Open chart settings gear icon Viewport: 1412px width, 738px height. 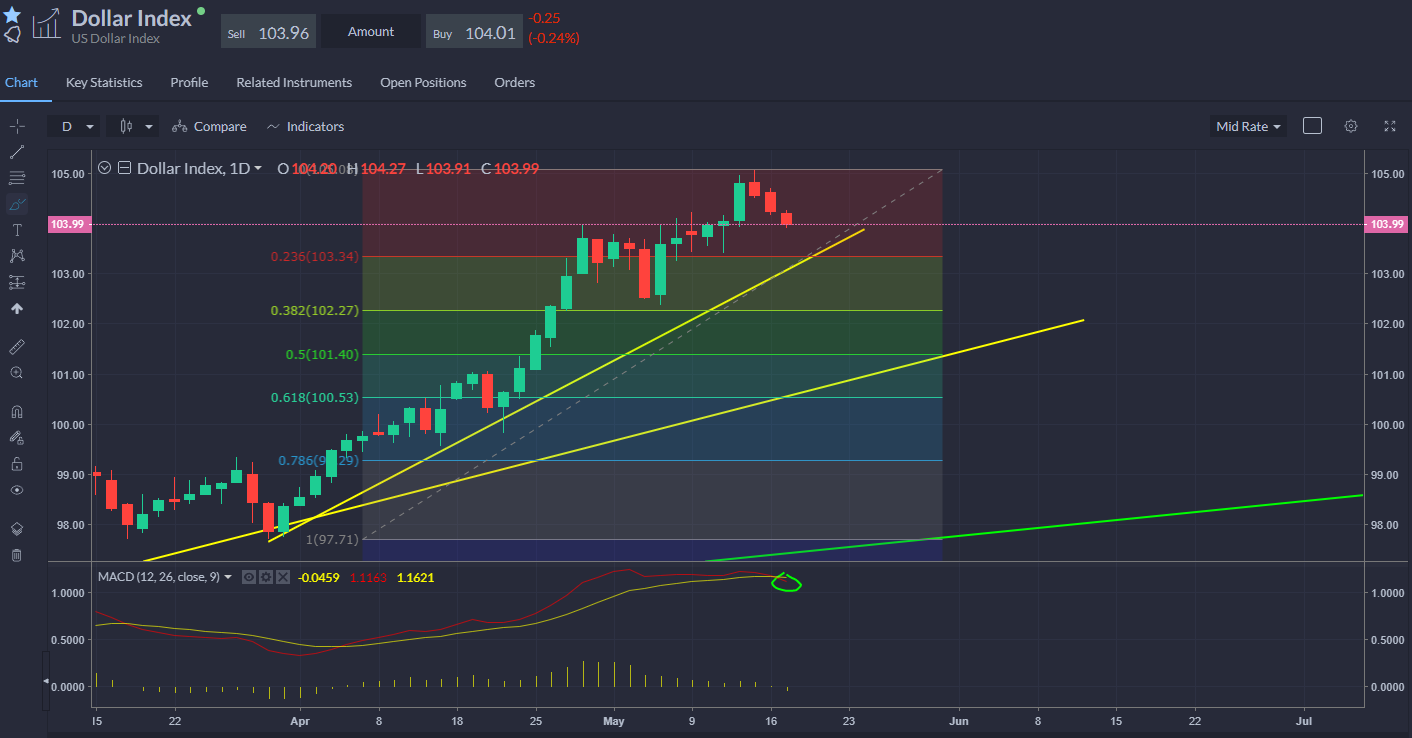pyautogui.click(x=1351, y=126)
